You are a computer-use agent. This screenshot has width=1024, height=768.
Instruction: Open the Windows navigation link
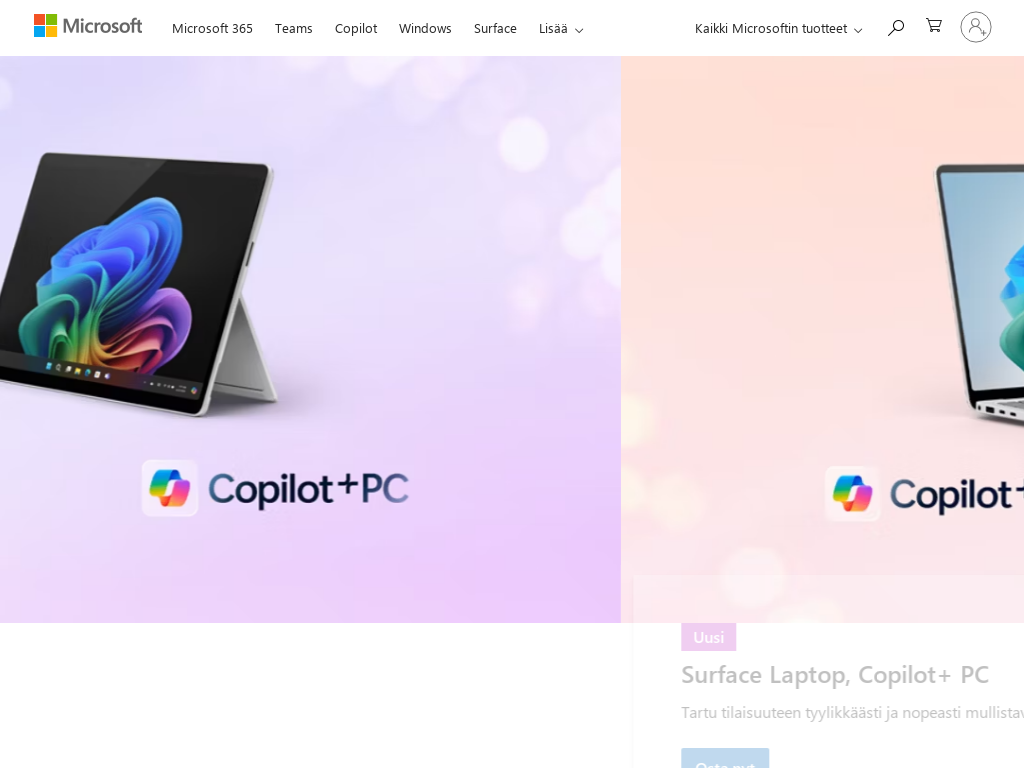click(x=425, y=29)
